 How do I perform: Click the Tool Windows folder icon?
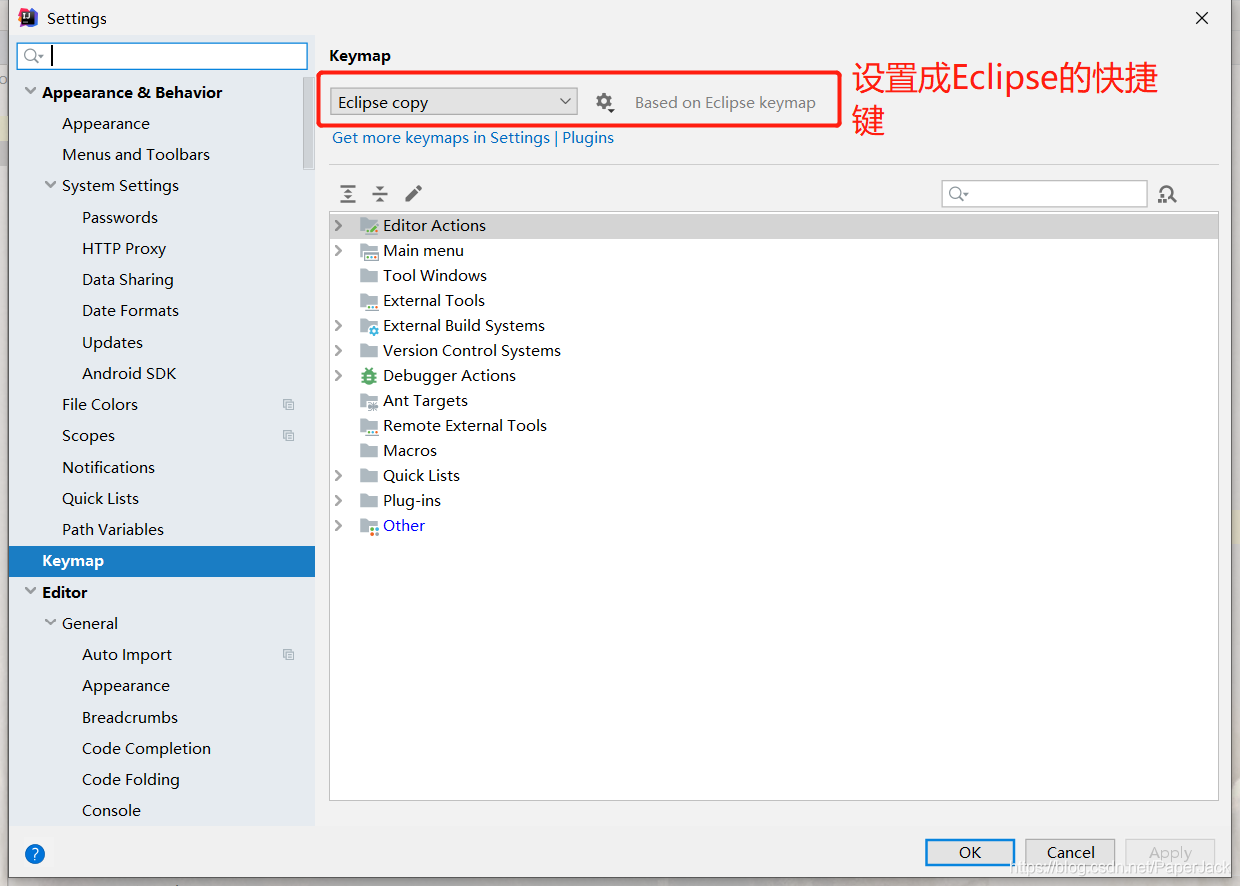[x=369, y=276]
